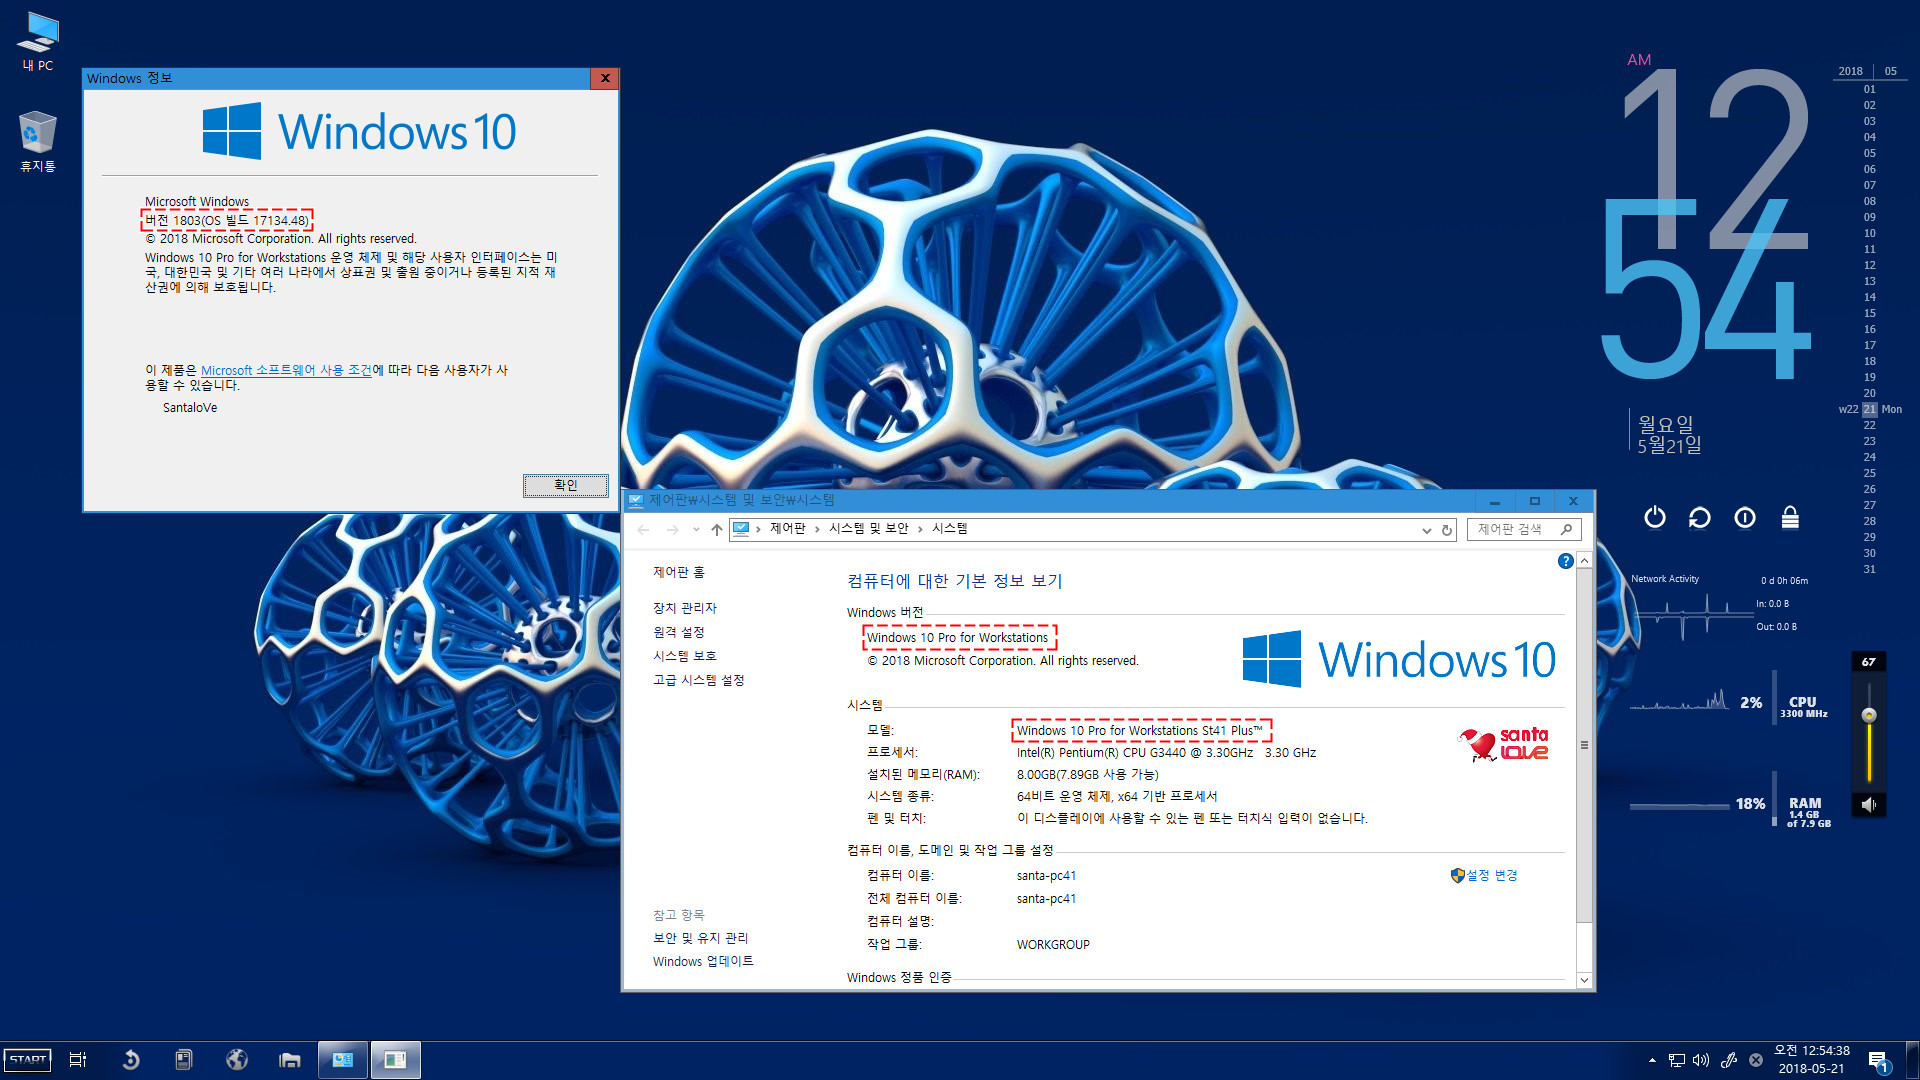The image size is (1920, 1080).
Task: Select day 21 in calendar widget
Action: tap(1869, 409)
